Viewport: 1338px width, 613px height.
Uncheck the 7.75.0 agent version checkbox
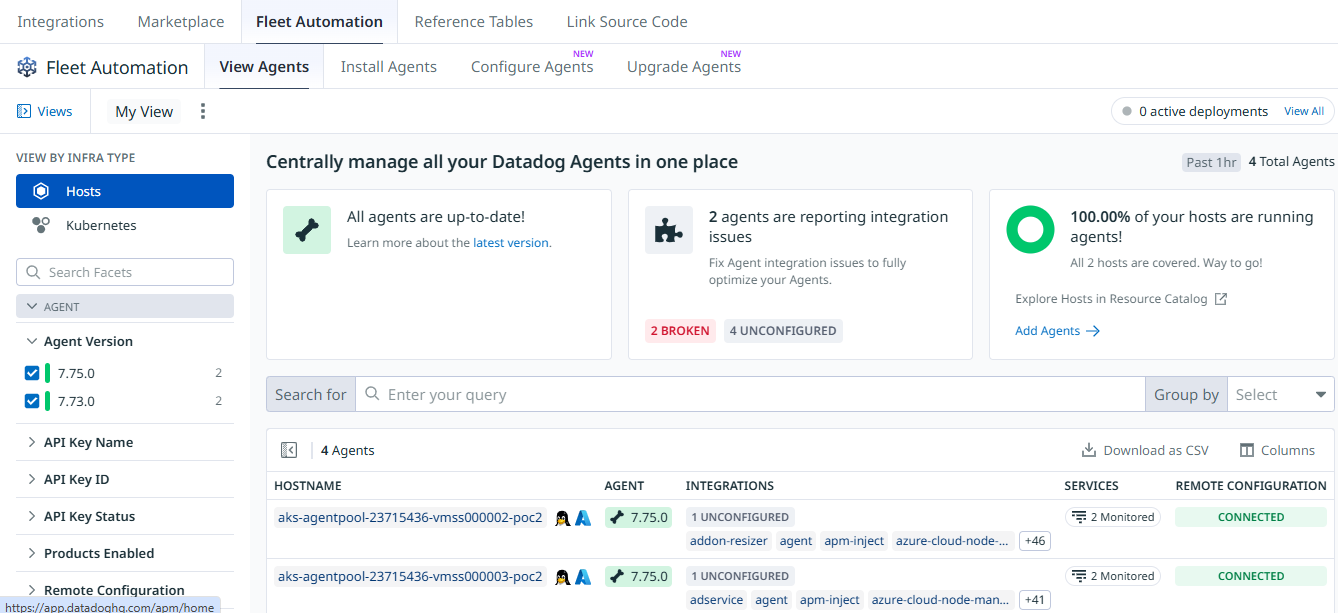click(x=32, y=373)
